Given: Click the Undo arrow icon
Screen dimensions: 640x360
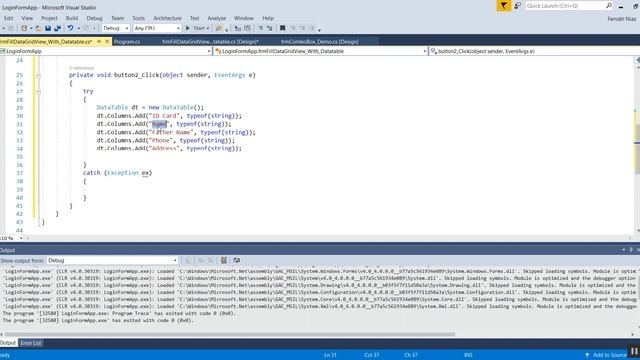Looking at the screenshot, I should [x=70, y=28].
